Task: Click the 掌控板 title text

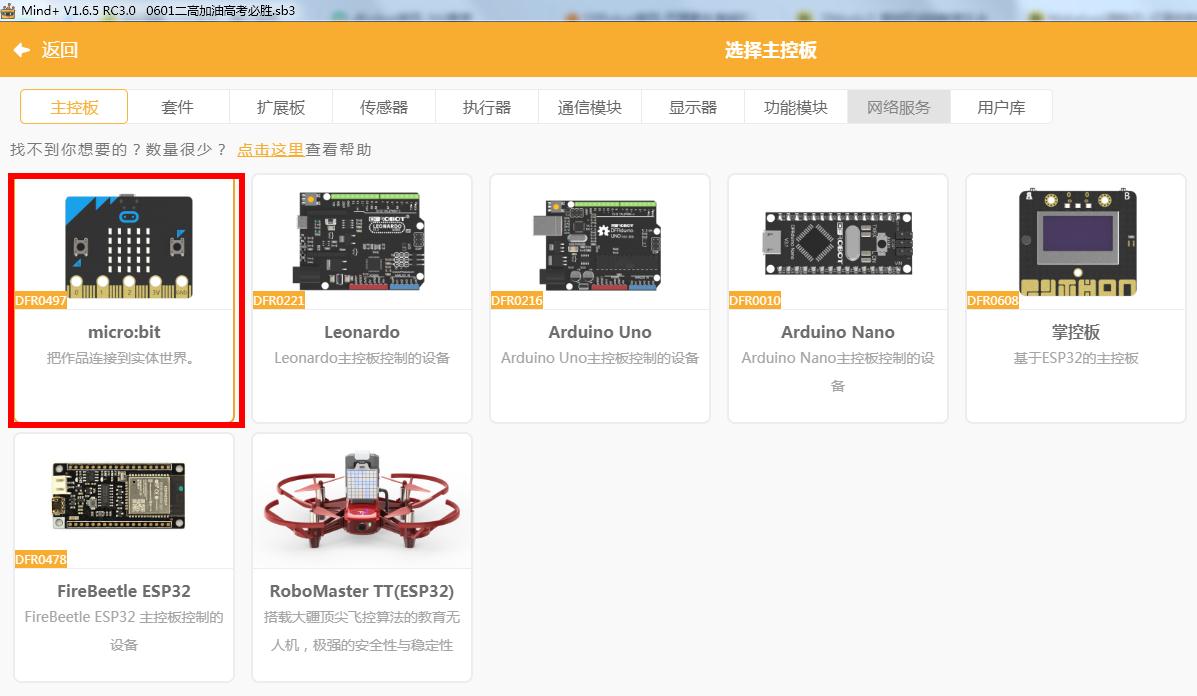Action: [x=1076, y=332]
